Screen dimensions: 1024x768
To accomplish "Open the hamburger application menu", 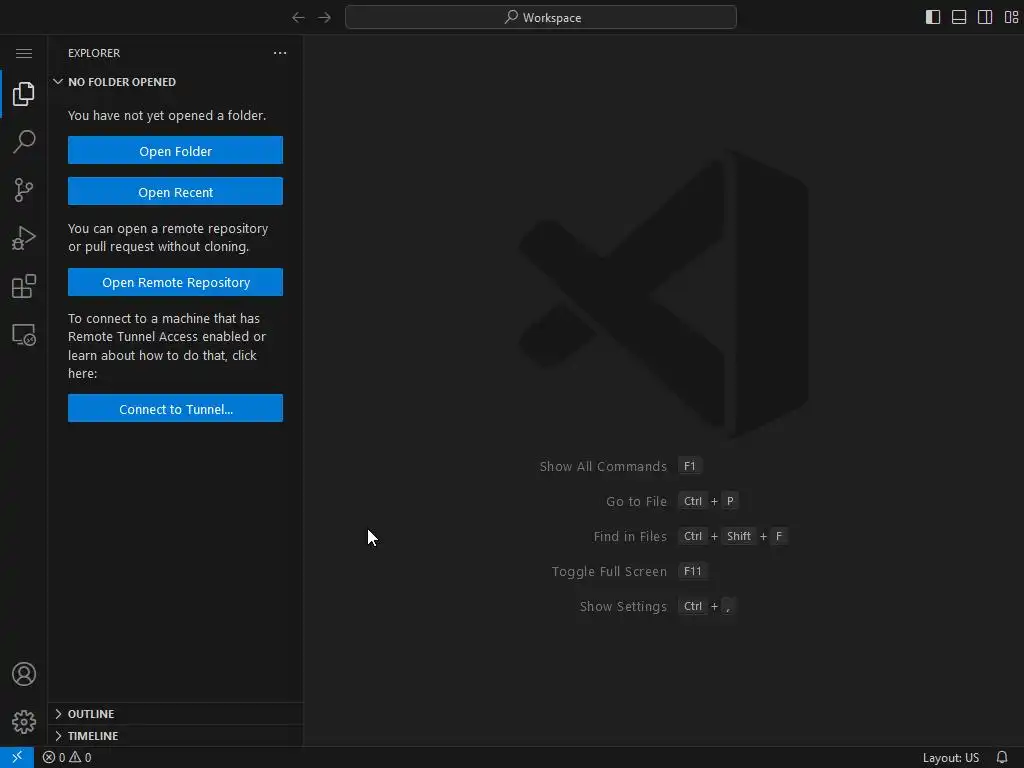I will (x=24, y=54).
